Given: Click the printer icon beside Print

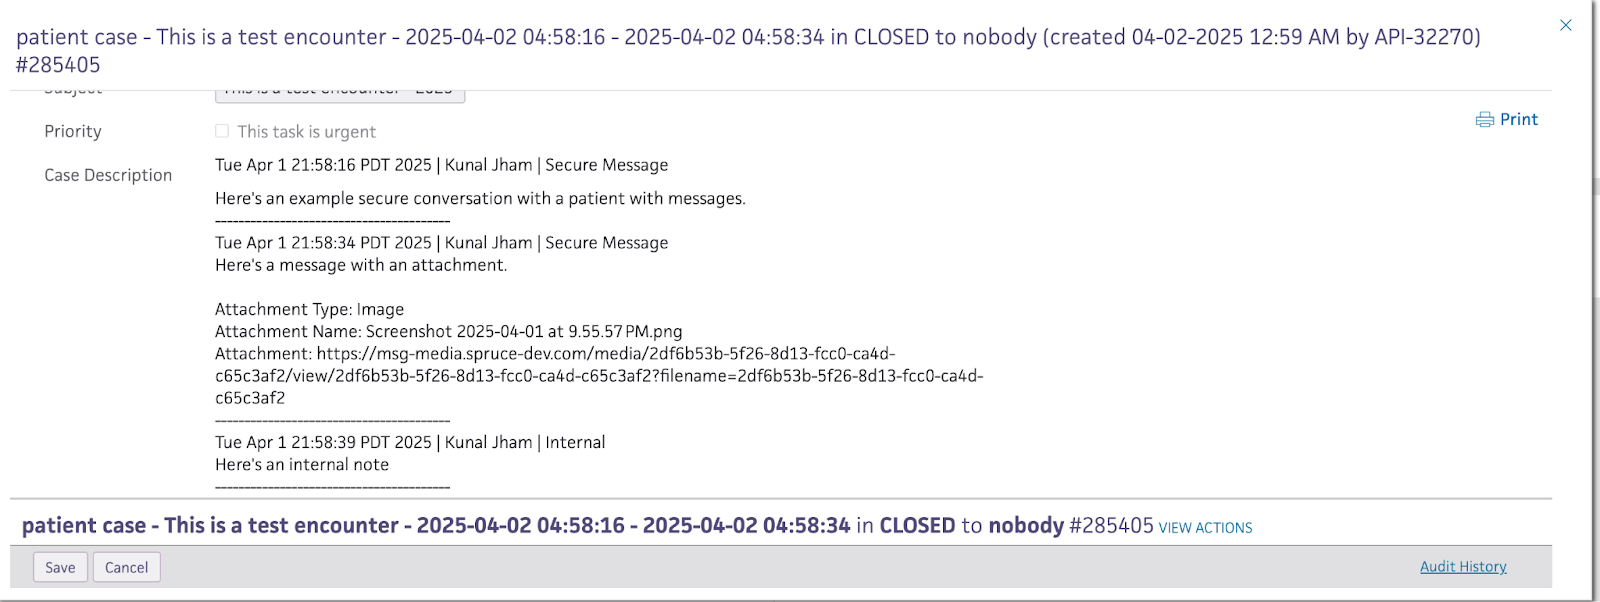Looking at the screenshot, I should point(1485,120).
